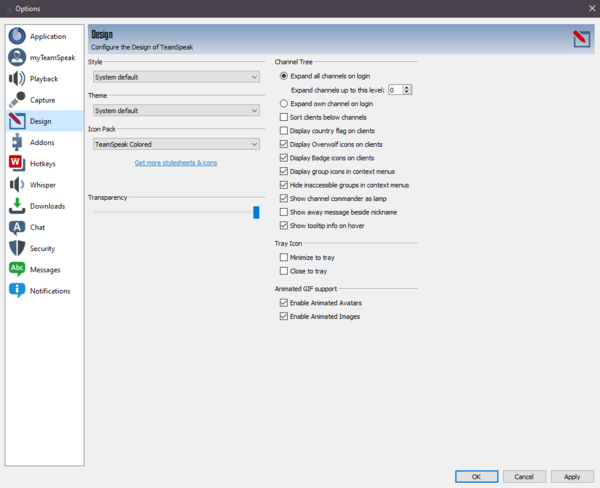Decrease the expand channels level value

coord(407,92)
